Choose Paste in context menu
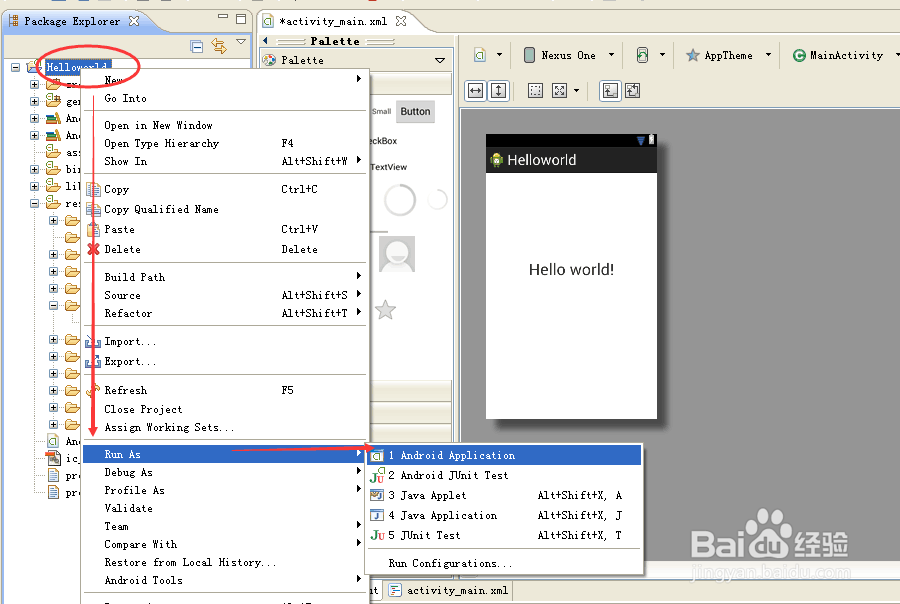900x604 pixels. coord(224,230)
